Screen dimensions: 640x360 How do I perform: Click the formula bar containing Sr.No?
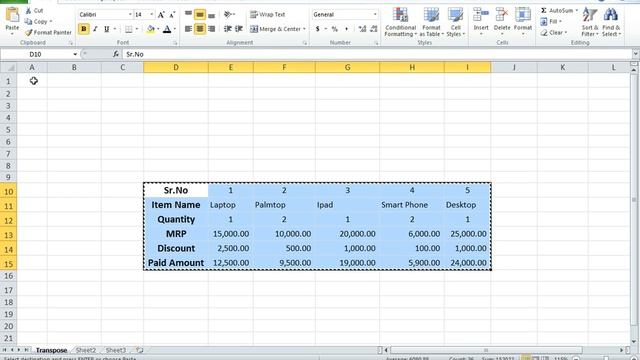click(377, 54)
